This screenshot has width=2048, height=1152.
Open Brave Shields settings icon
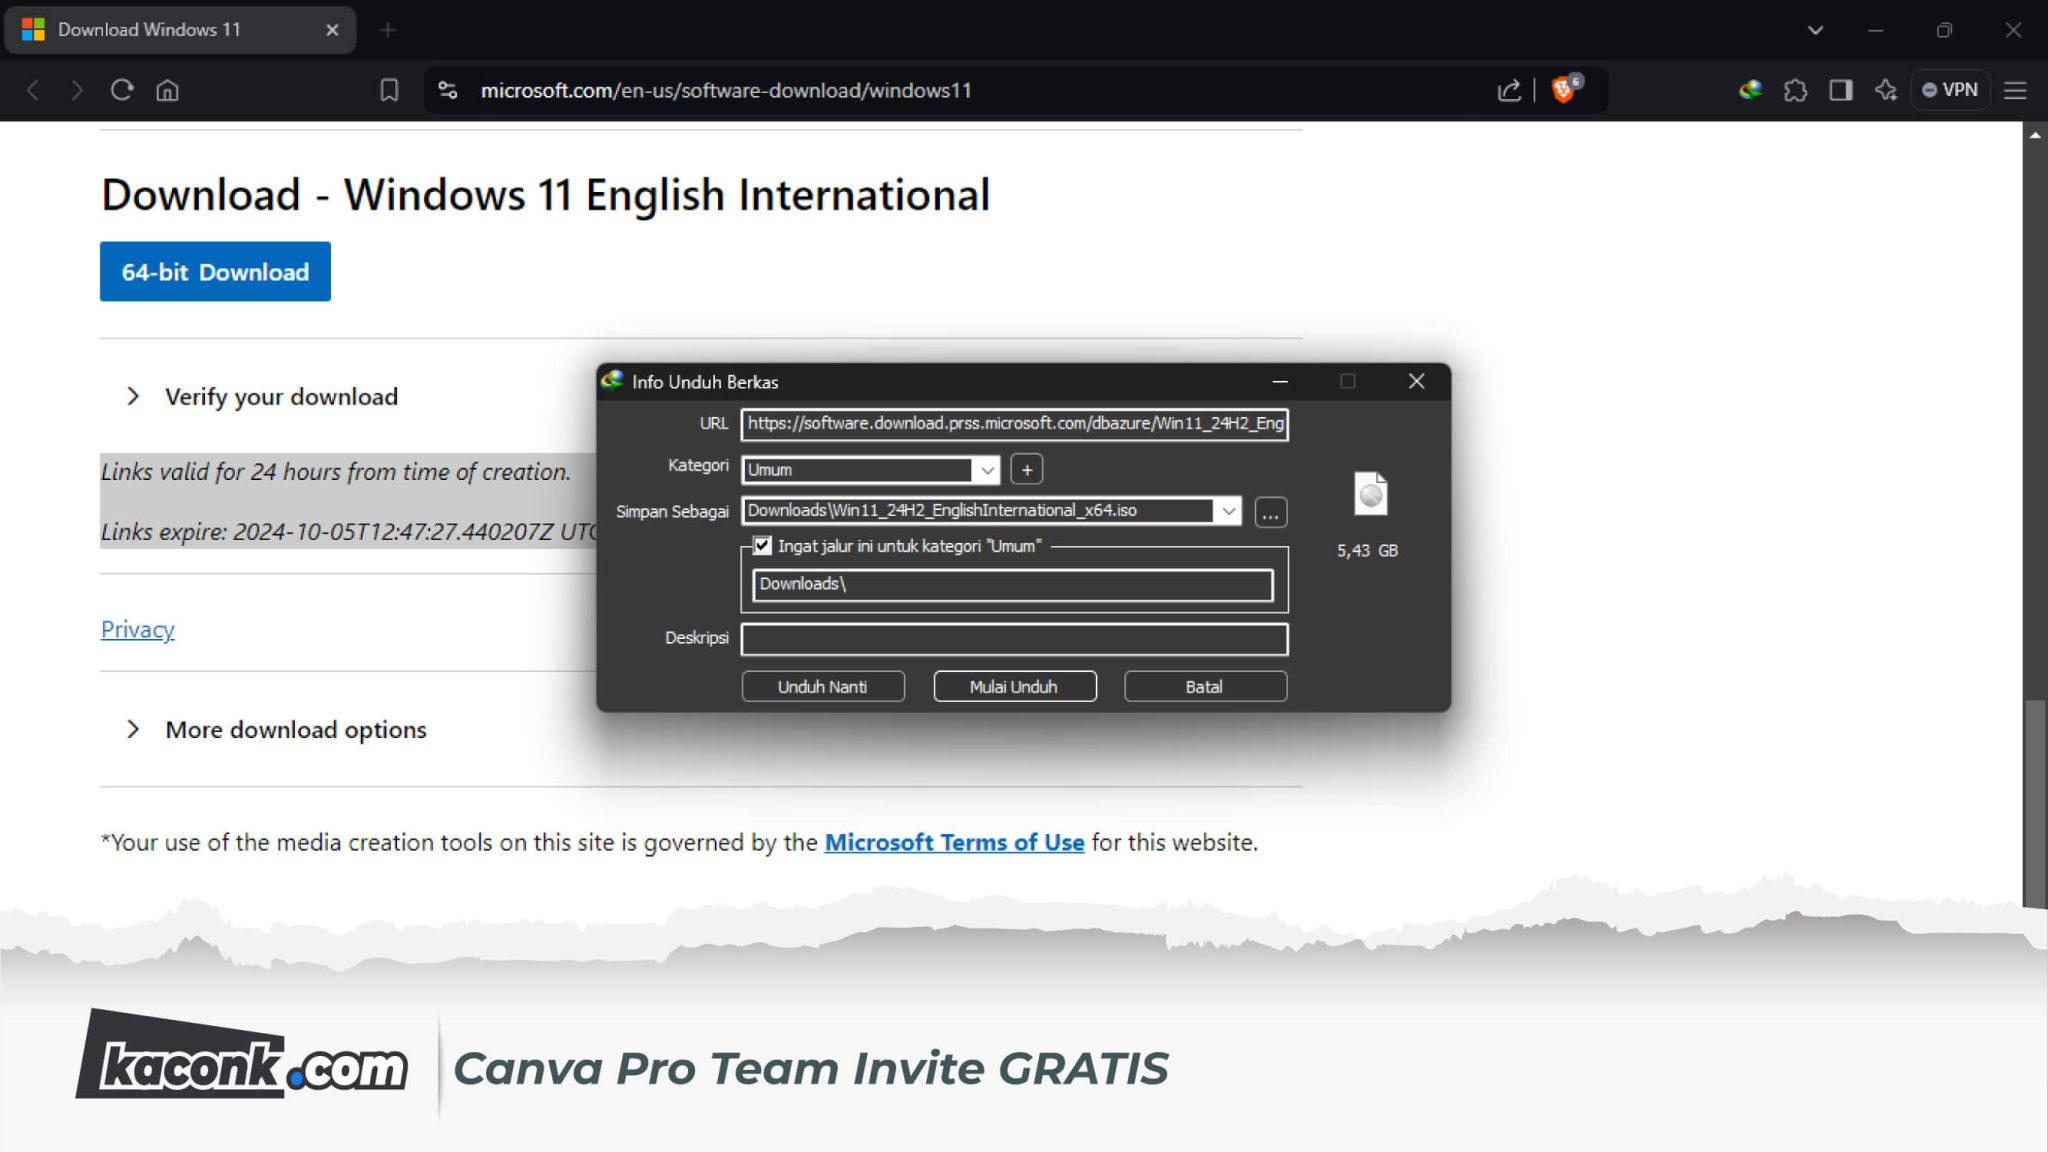tap(1565, 90)
